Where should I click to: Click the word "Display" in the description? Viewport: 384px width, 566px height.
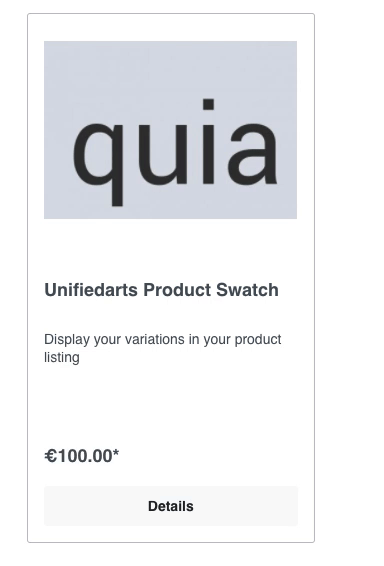click(x=67, y=340)
